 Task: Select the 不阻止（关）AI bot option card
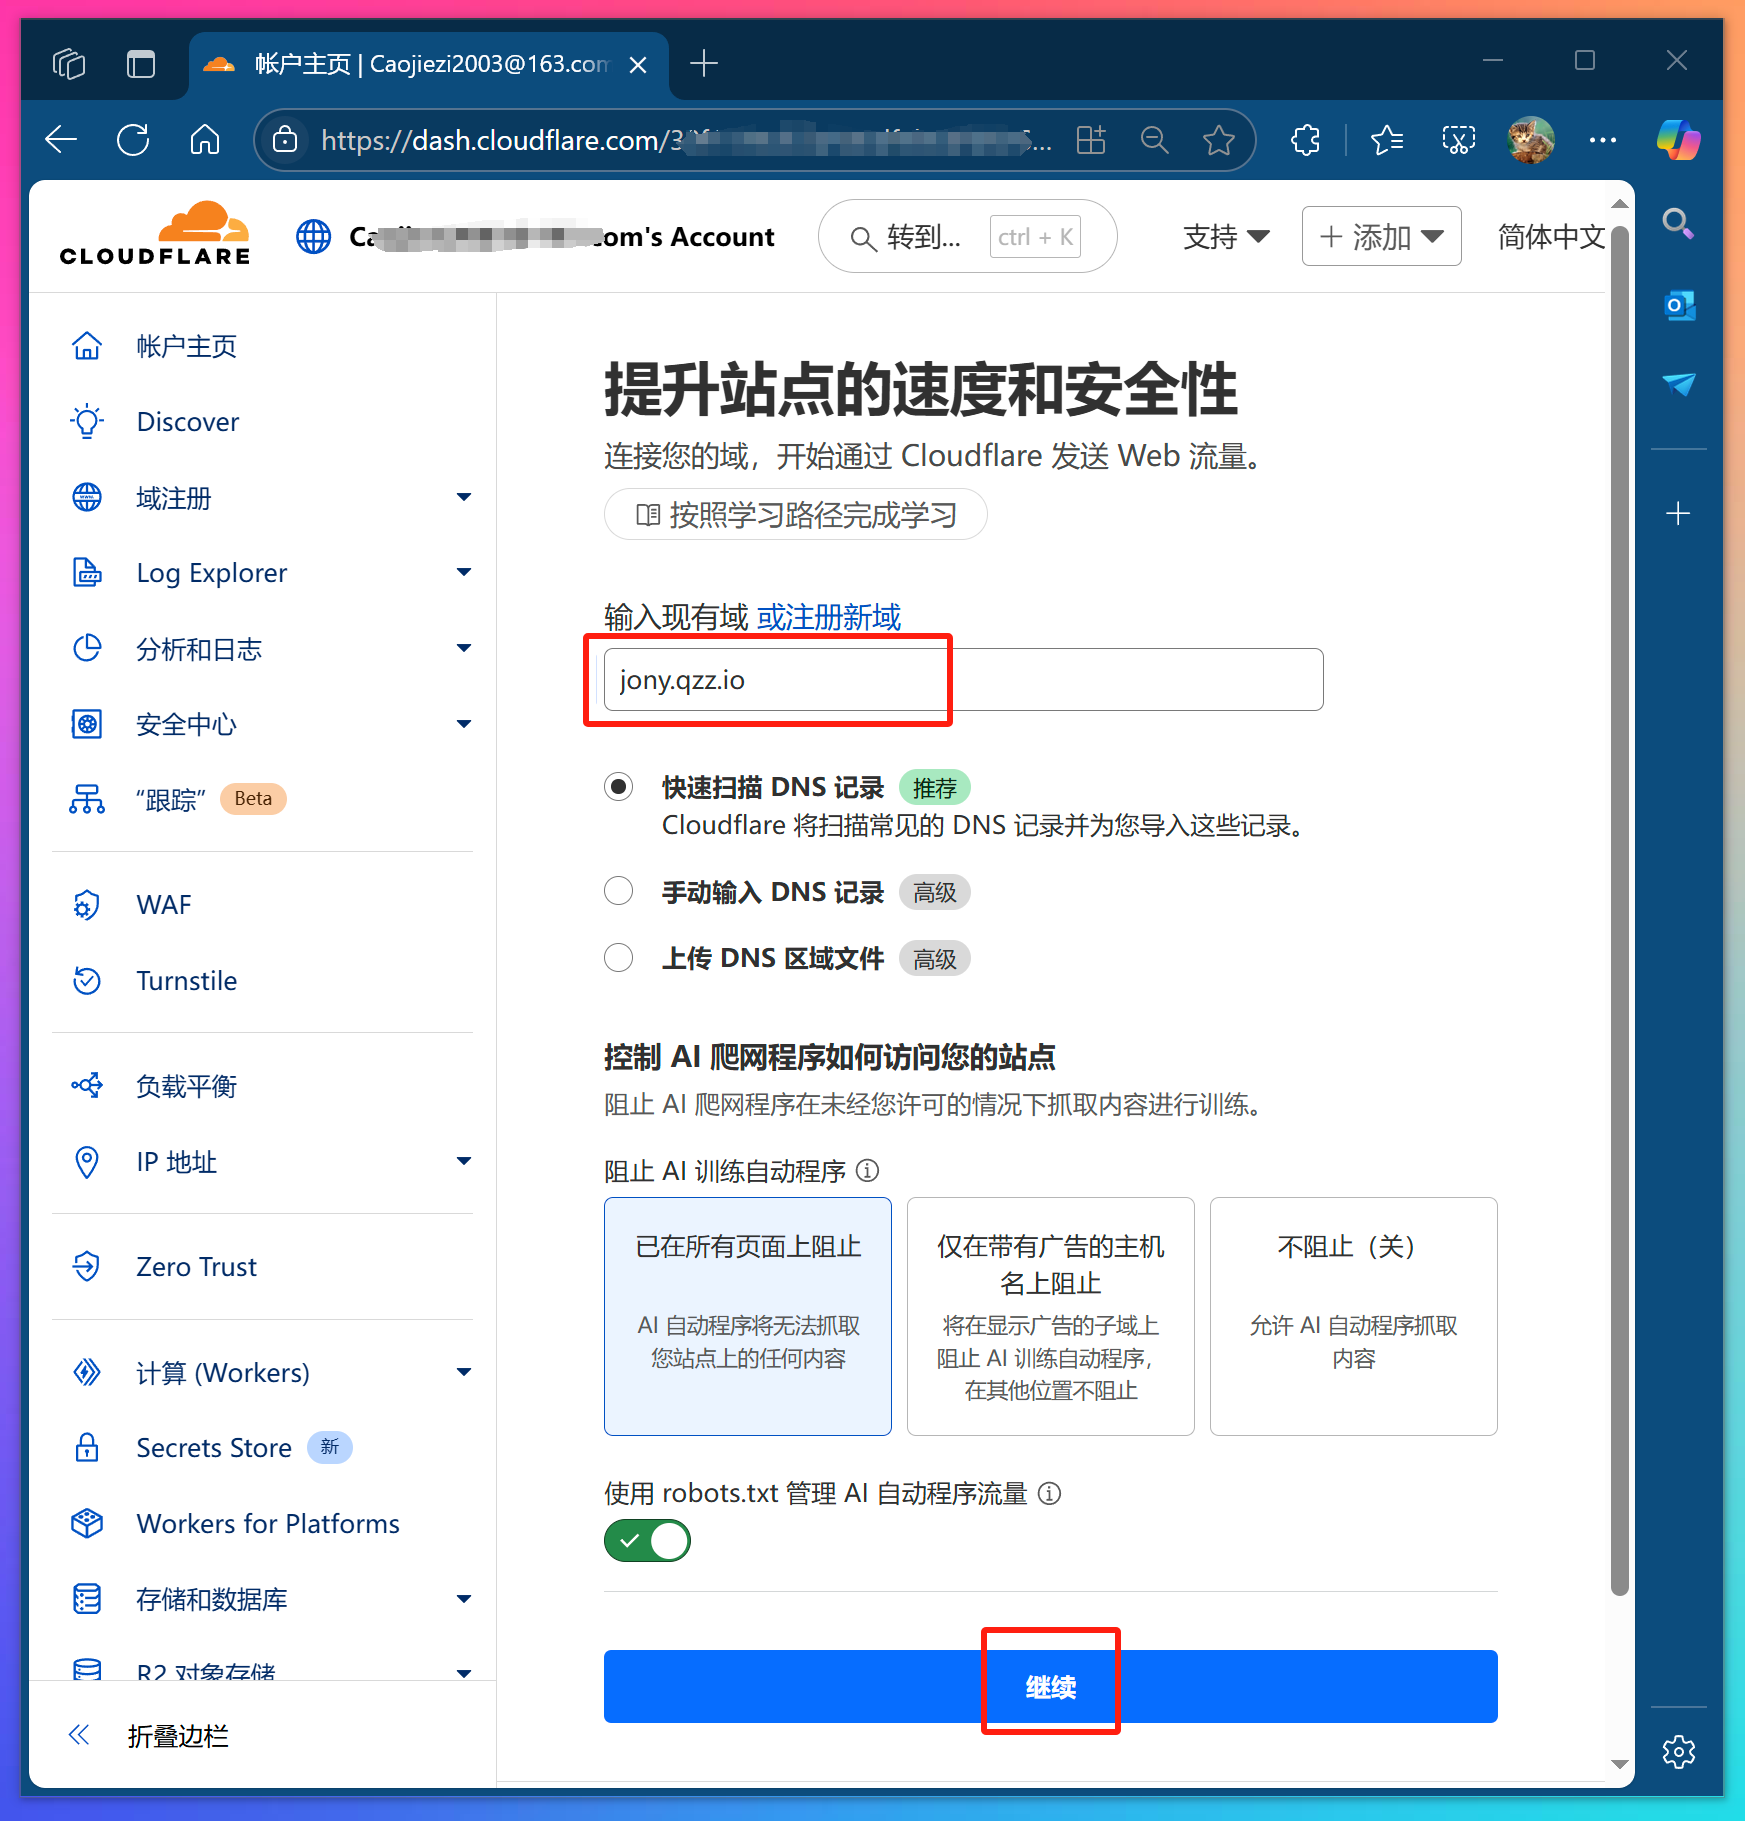coord(1352,1315)
